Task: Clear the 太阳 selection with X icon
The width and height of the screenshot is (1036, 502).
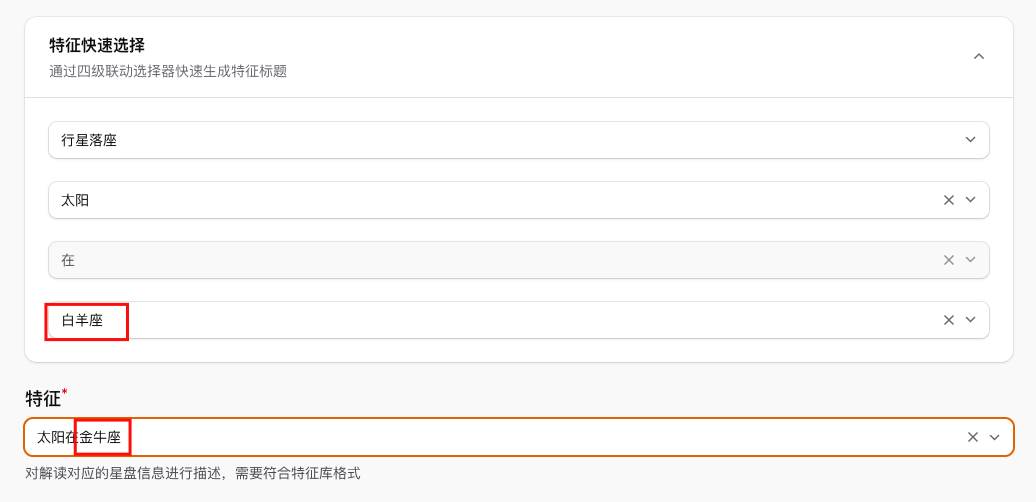Action: click(949, 200)
